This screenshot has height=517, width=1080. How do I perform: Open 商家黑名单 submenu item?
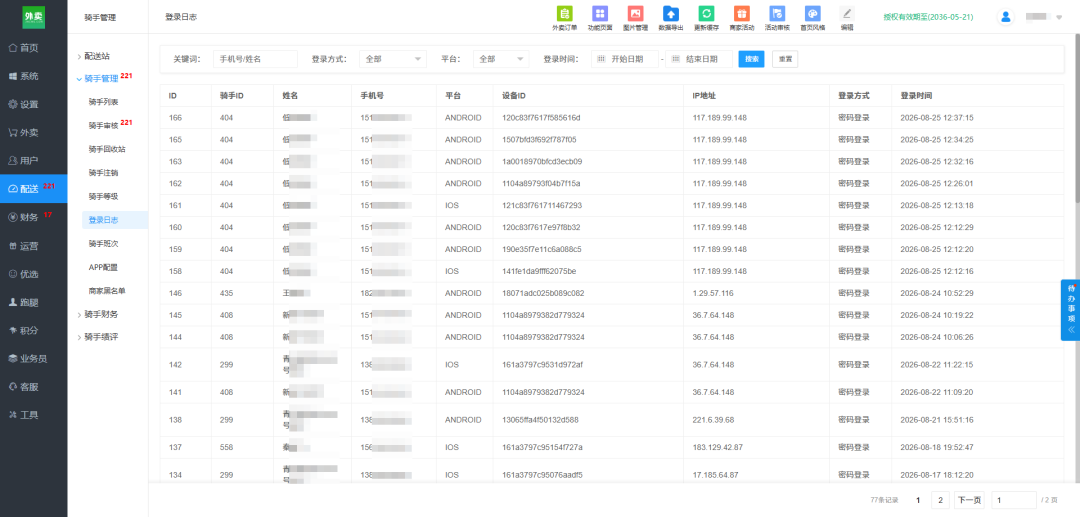(x=107, y=291)
